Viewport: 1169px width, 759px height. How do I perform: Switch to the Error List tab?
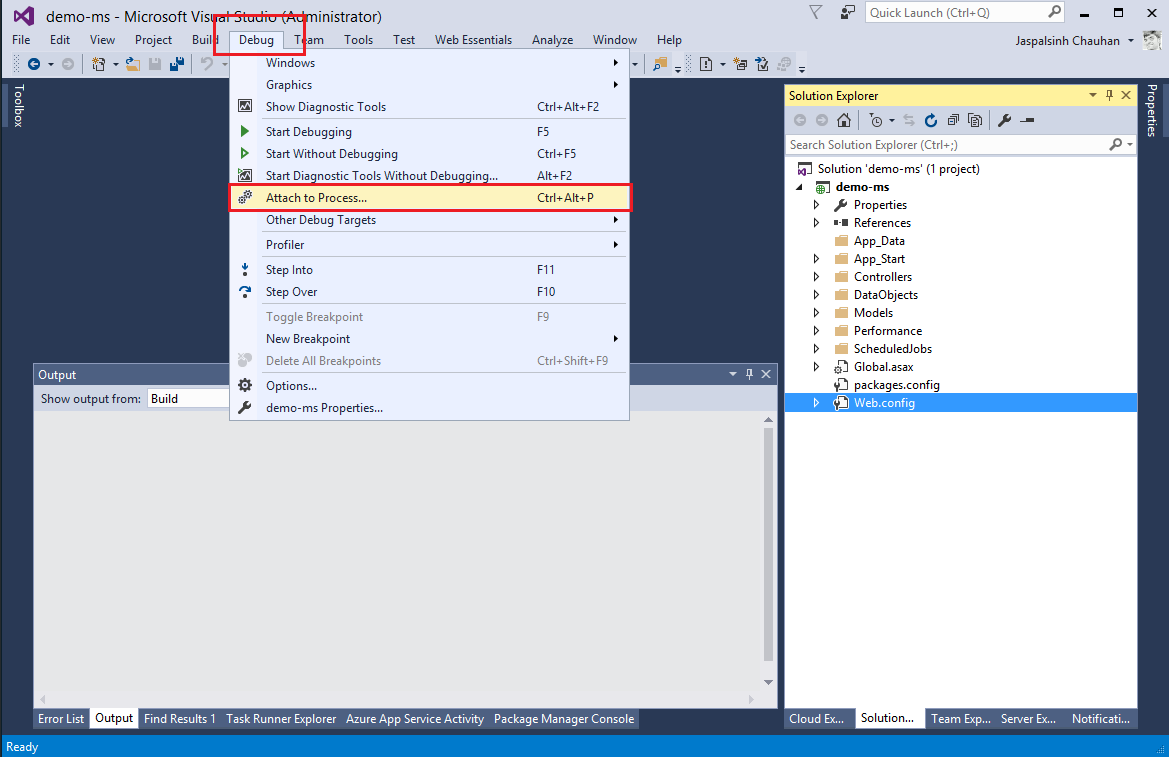coord(61,719)
